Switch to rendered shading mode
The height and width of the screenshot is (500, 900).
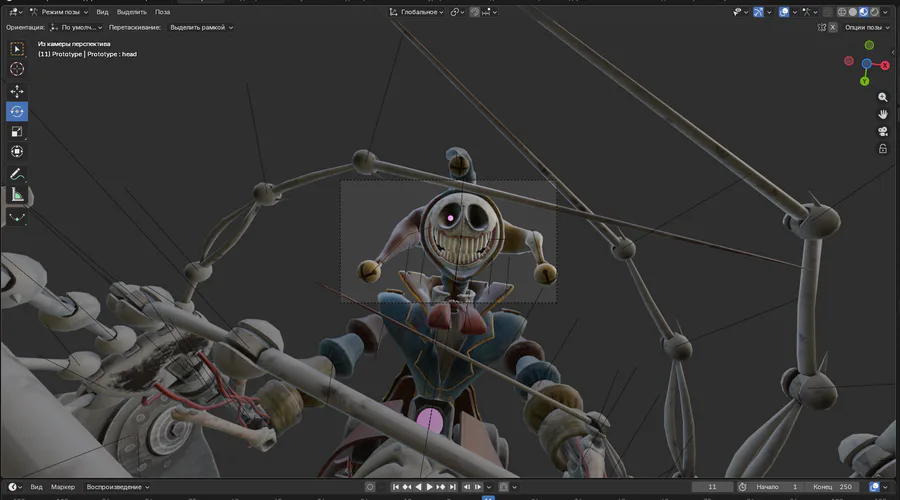pyautogui.click(x=874, y=11)
